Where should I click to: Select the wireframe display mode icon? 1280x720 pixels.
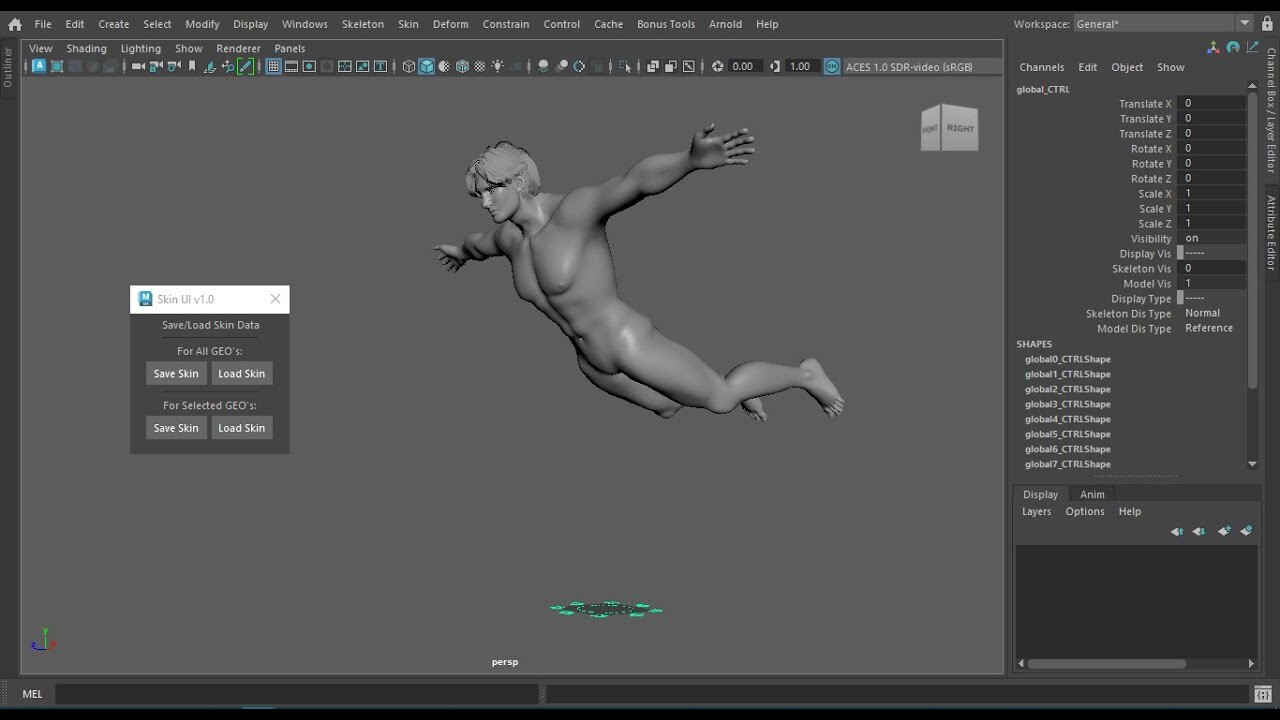pyautogui.click(x=409, y=66)
